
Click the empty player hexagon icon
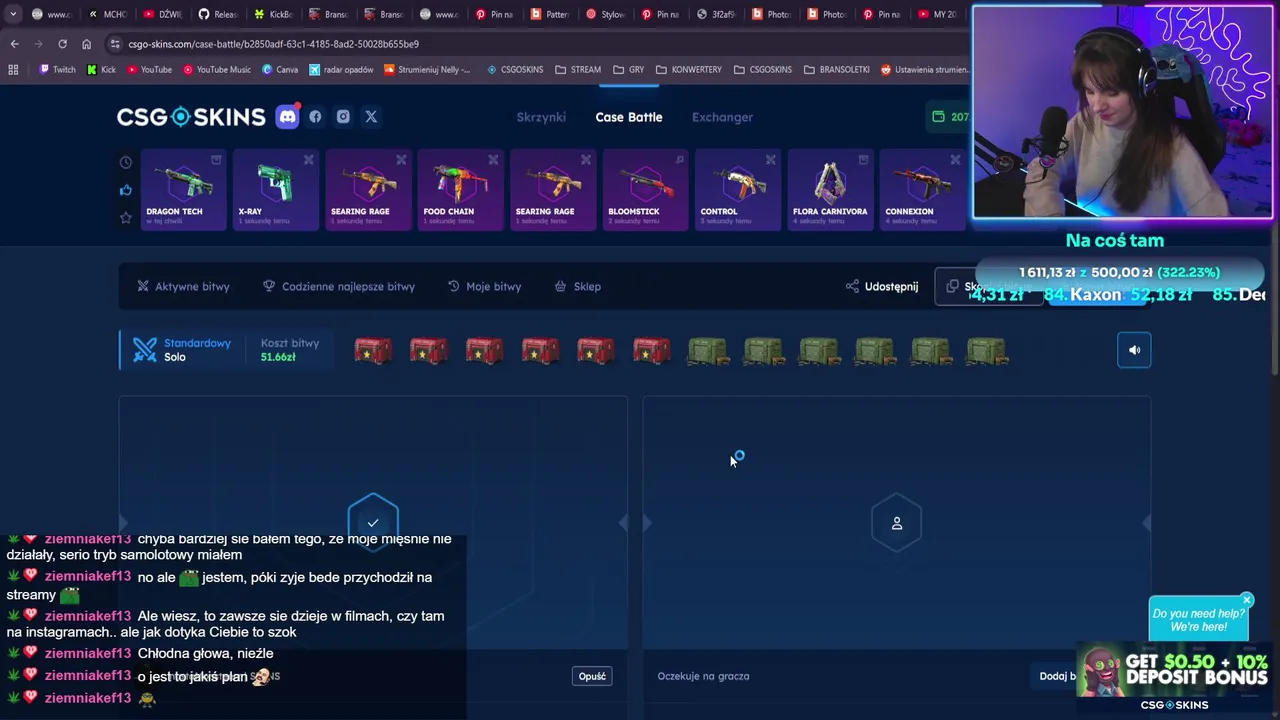(x=897, y=523)
